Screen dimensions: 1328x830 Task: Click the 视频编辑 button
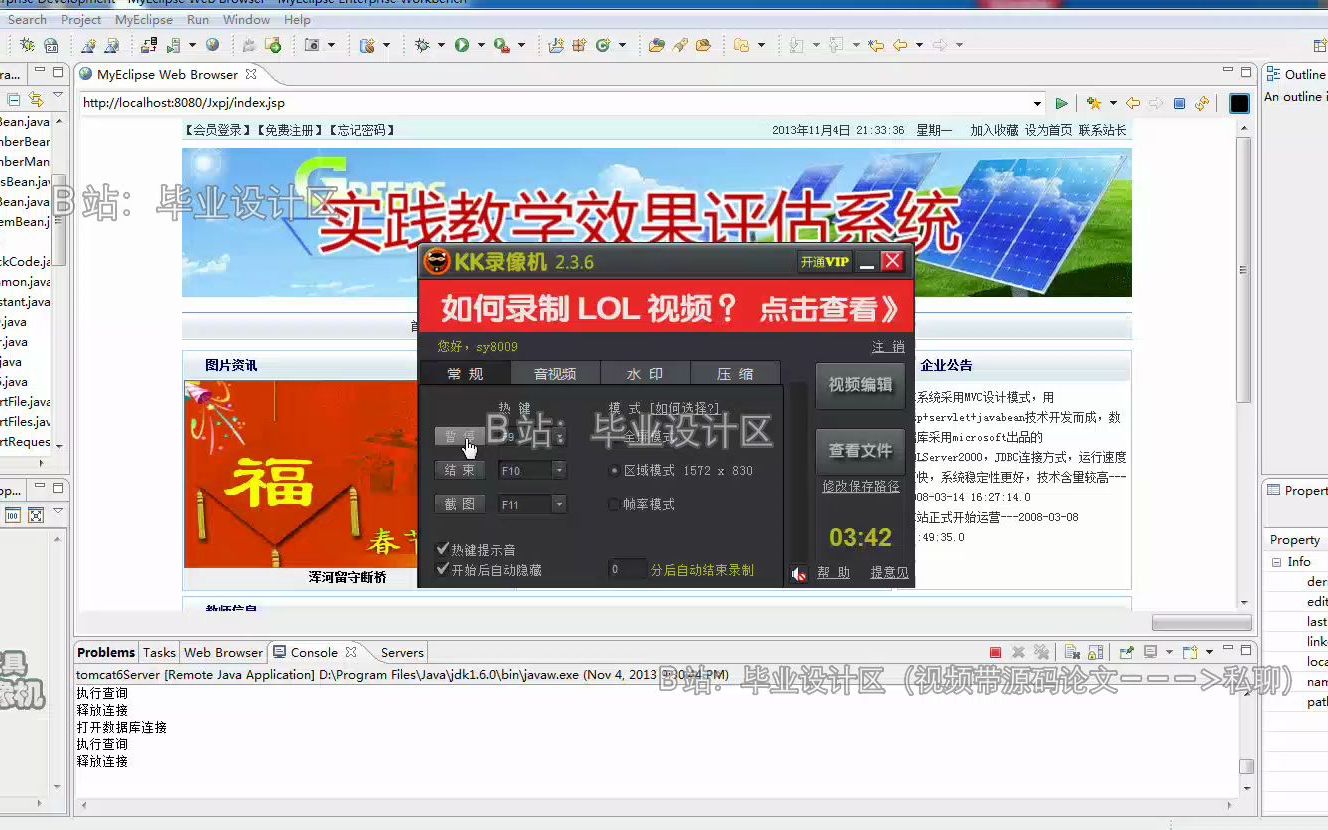(x=860, y=385)
